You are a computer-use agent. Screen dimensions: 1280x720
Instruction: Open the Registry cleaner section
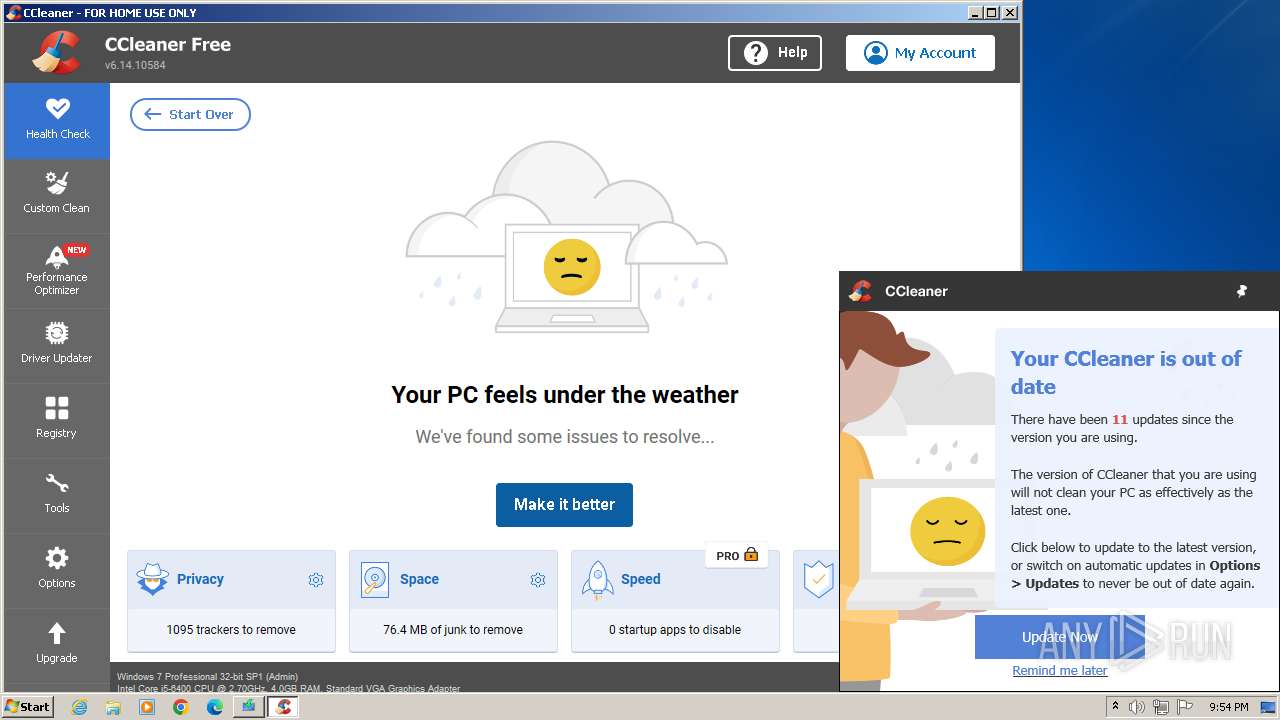coord(57,420)
